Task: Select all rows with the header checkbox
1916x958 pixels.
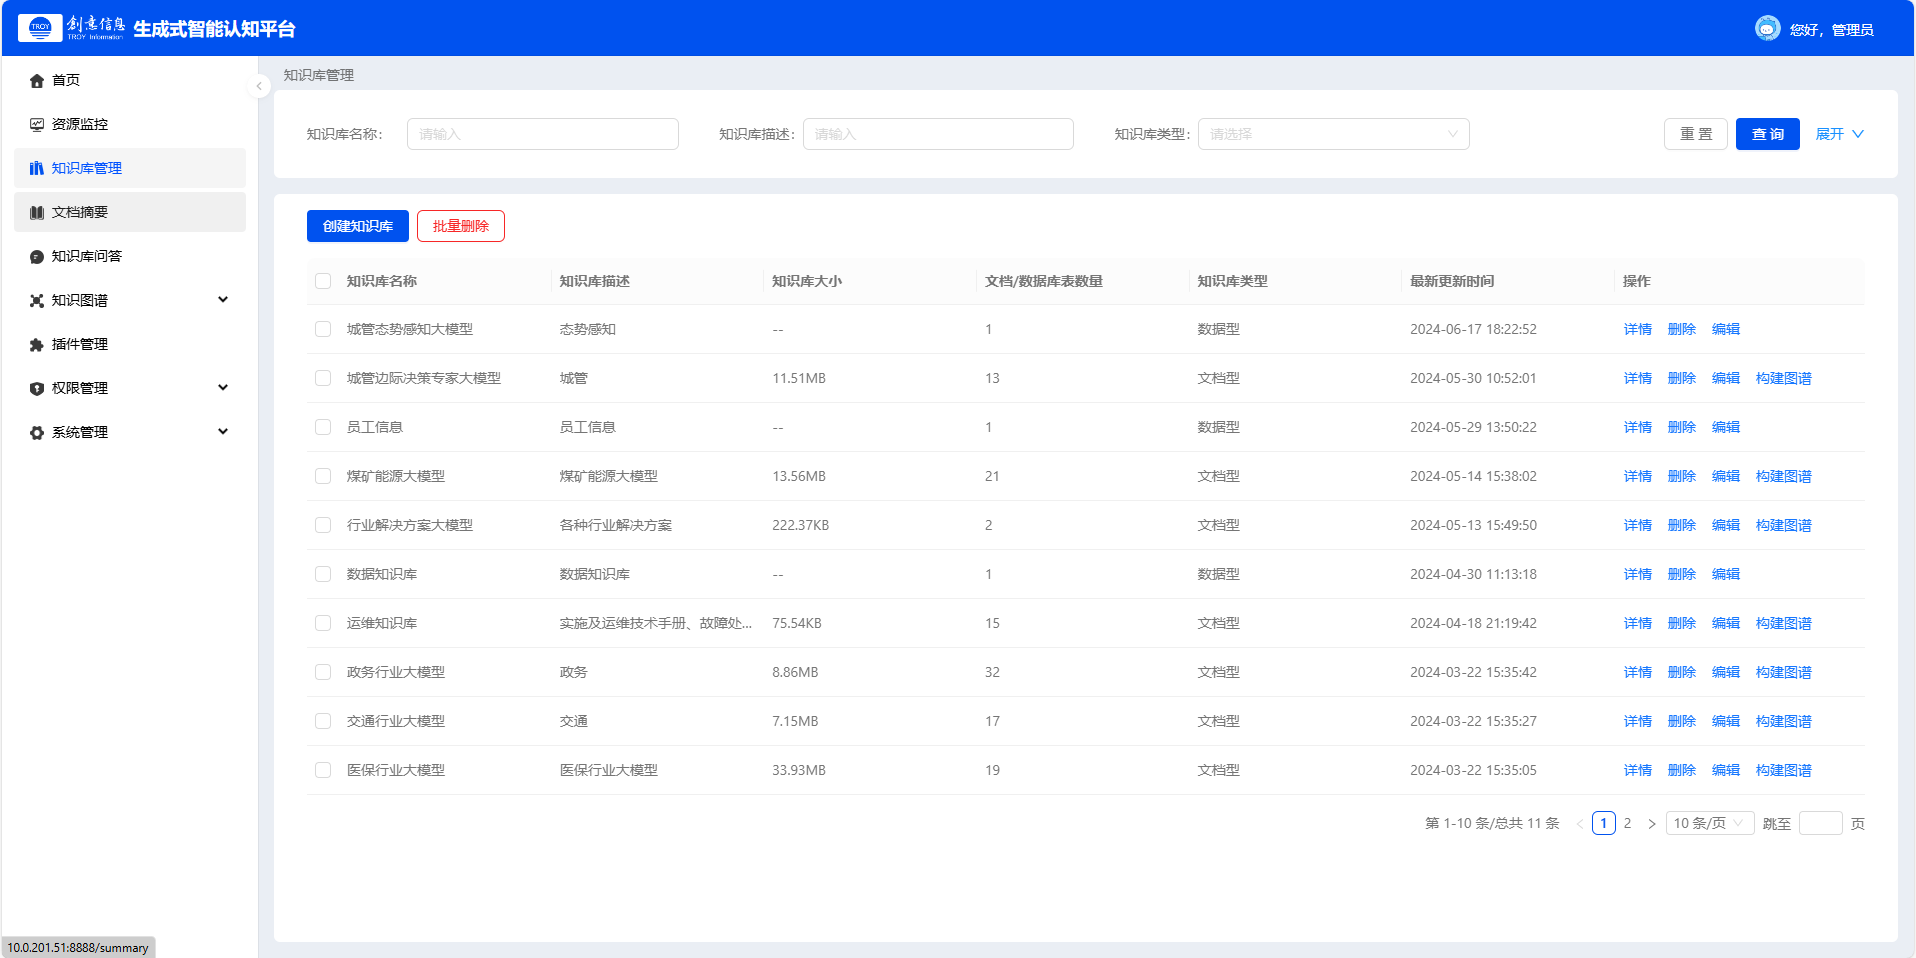Action: (x=323, y=281)
